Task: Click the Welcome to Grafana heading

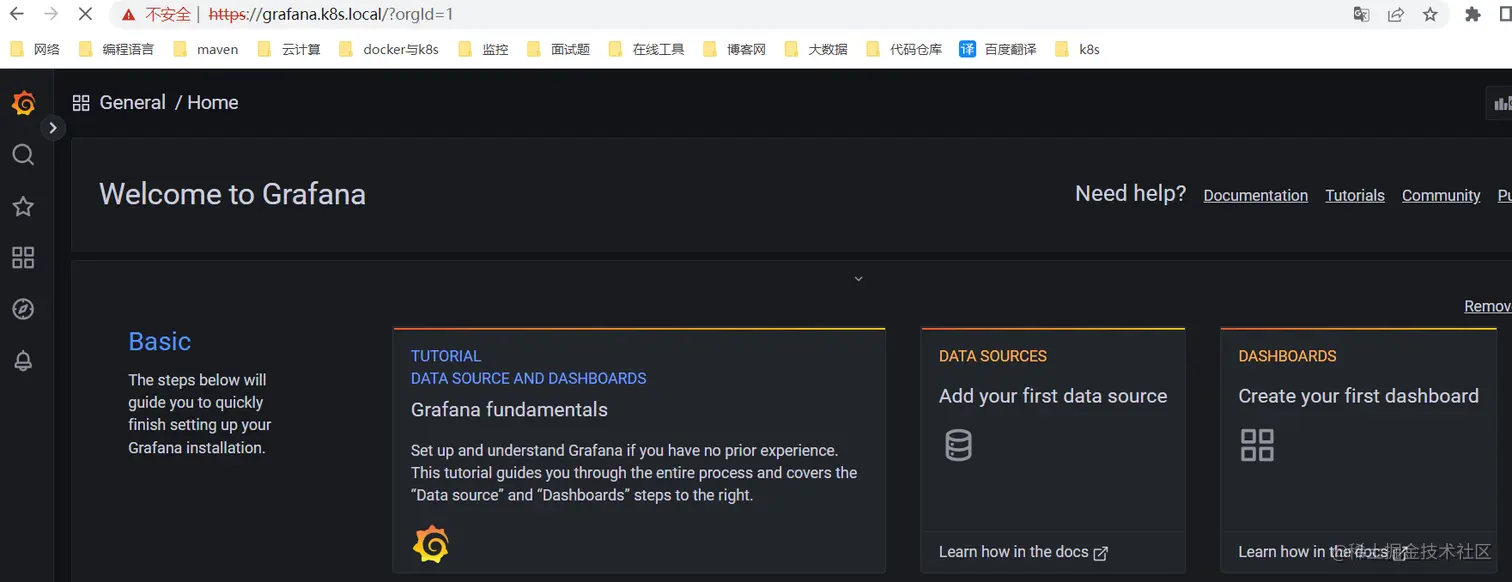Action: pyautogui.click(x=232, y=194)
